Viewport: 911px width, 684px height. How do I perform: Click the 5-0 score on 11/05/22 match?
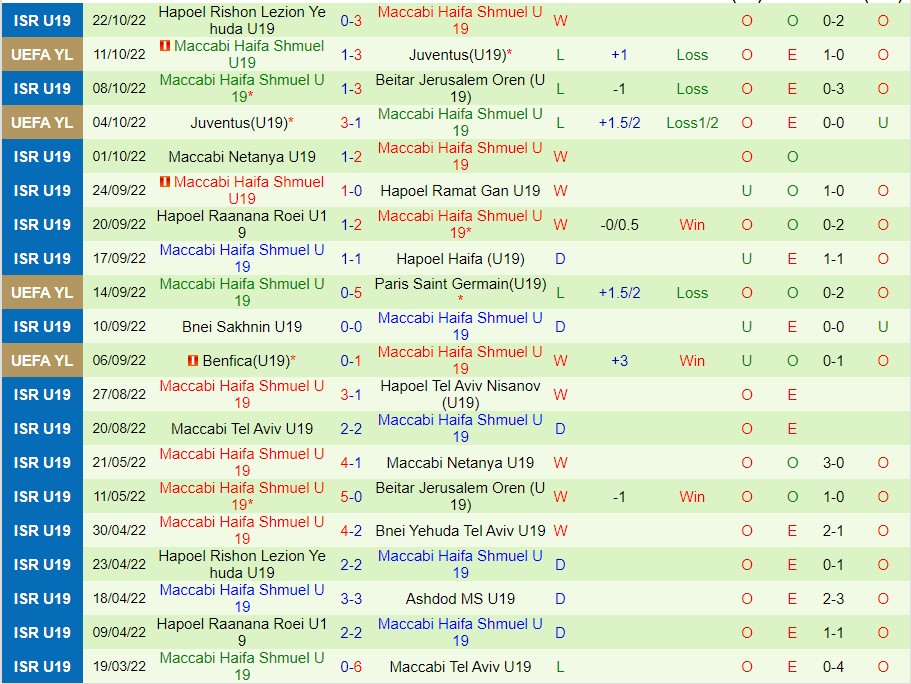click(351, 497)
